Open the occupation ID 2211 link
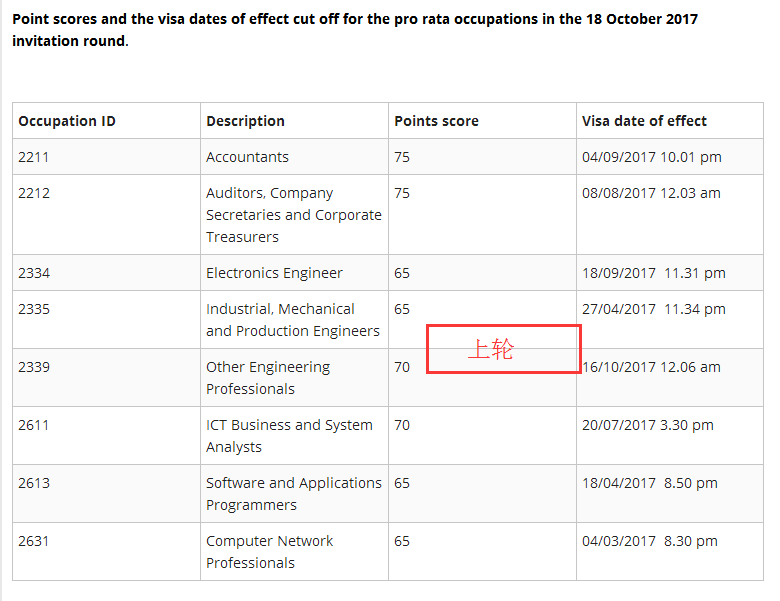Screen dimensions: 780x601 pos(32,157)
